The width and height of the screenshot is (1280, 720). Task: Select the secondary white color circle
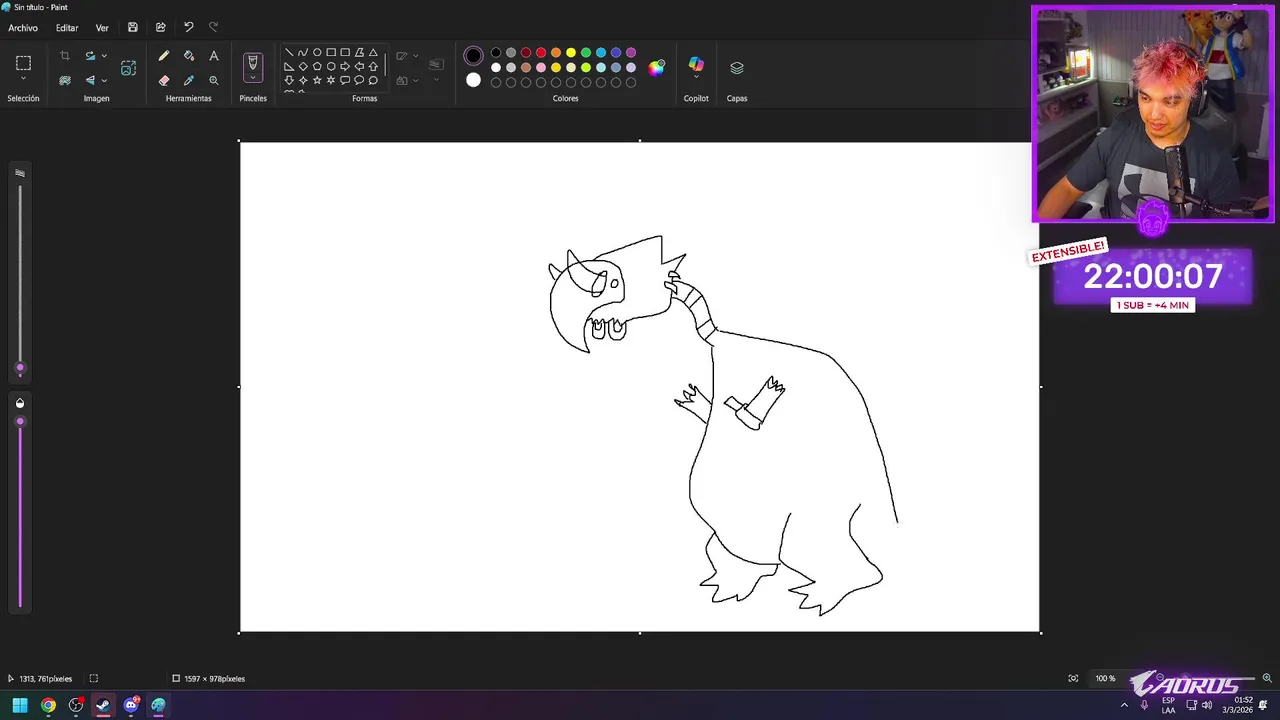point(474,80)
